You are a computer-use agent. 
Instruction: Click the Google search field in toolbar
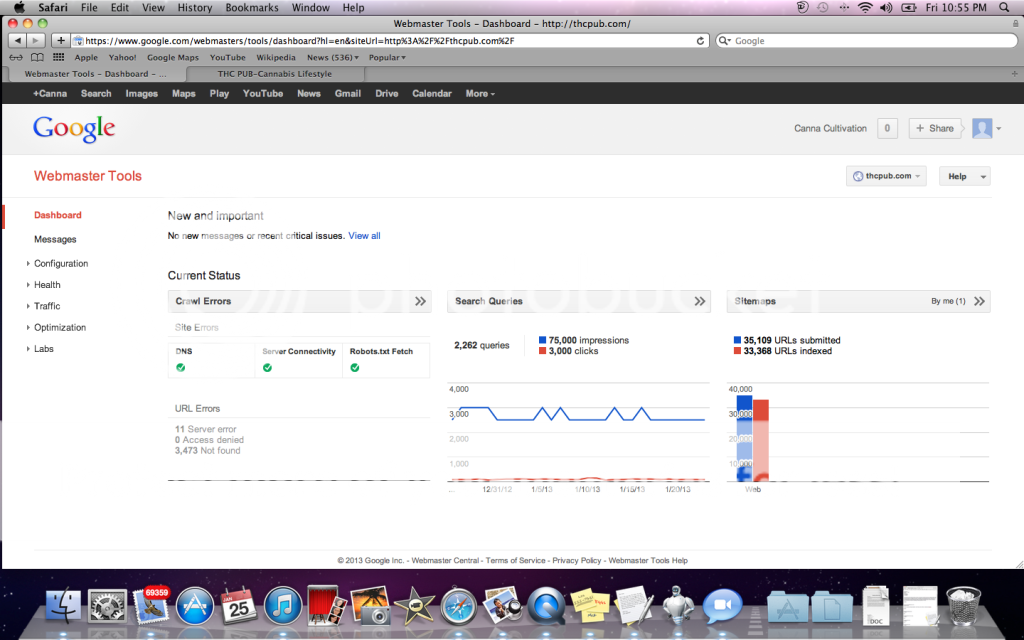tap(866, 40)
